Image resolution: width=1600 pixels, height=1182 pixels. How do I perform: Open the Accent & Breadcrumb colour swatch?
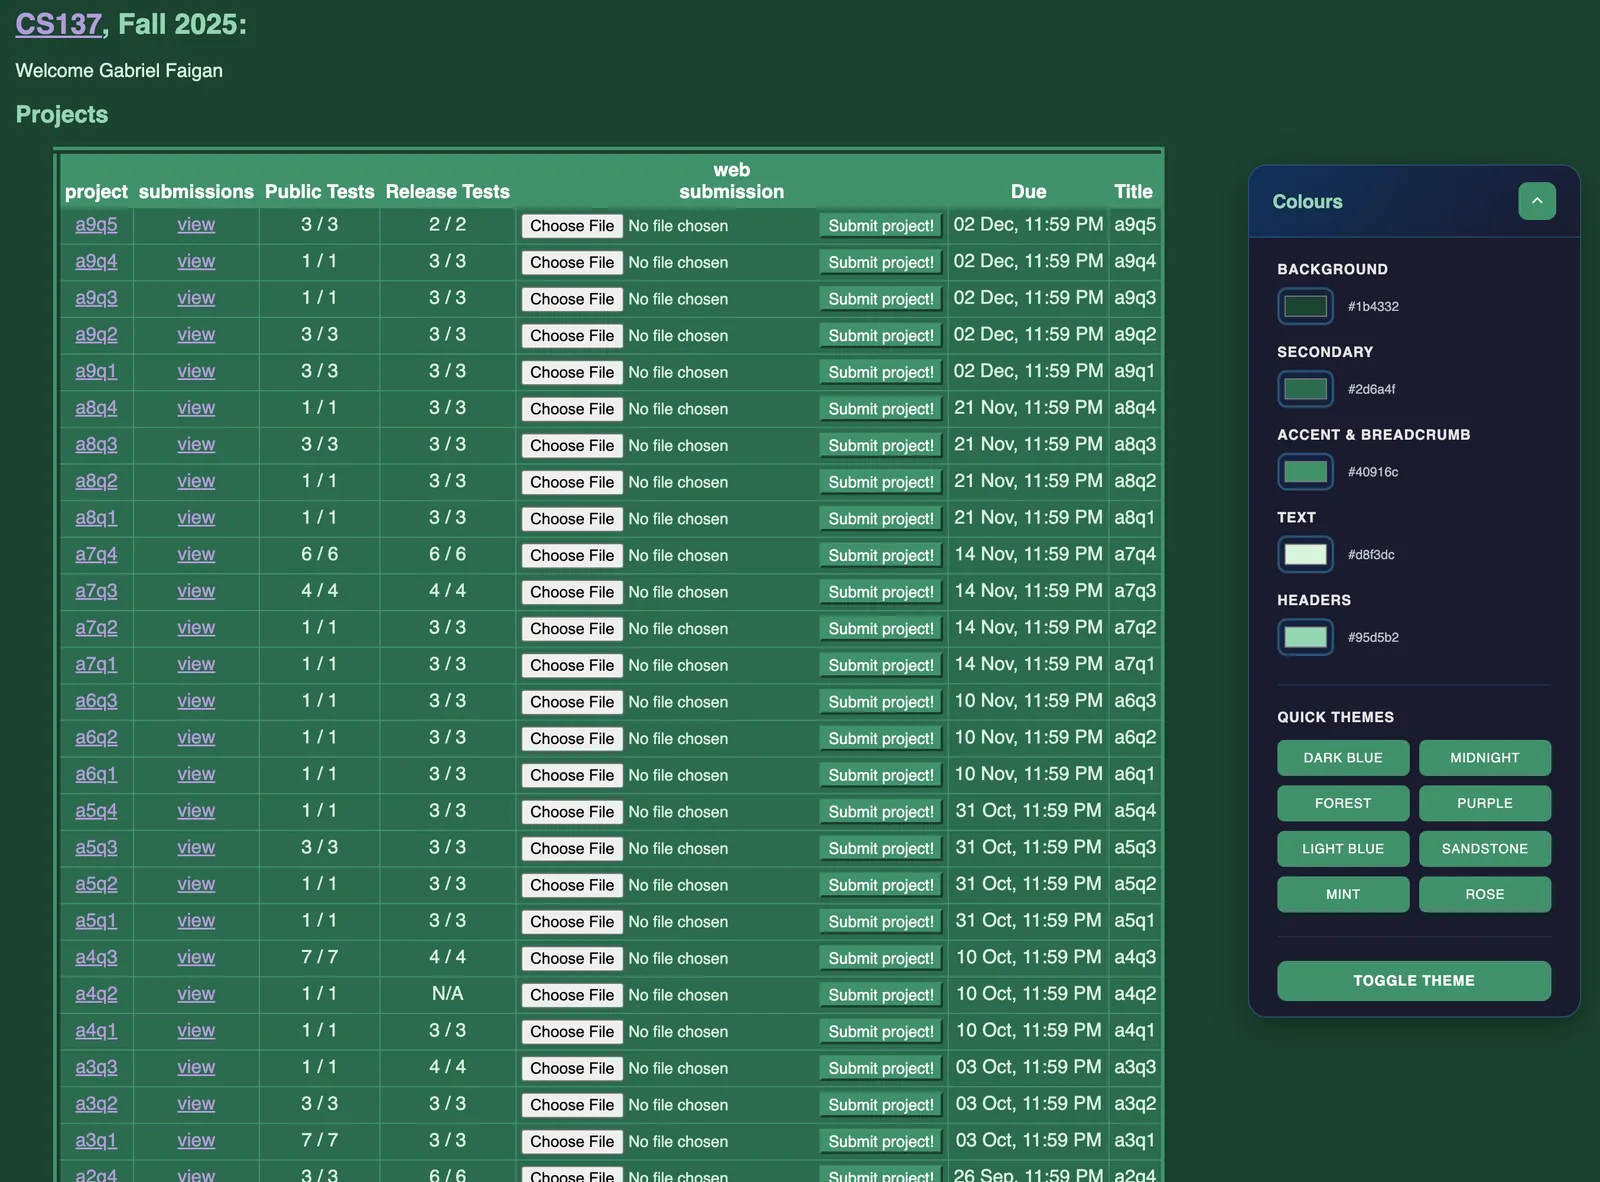click(x=1305, y=472)
